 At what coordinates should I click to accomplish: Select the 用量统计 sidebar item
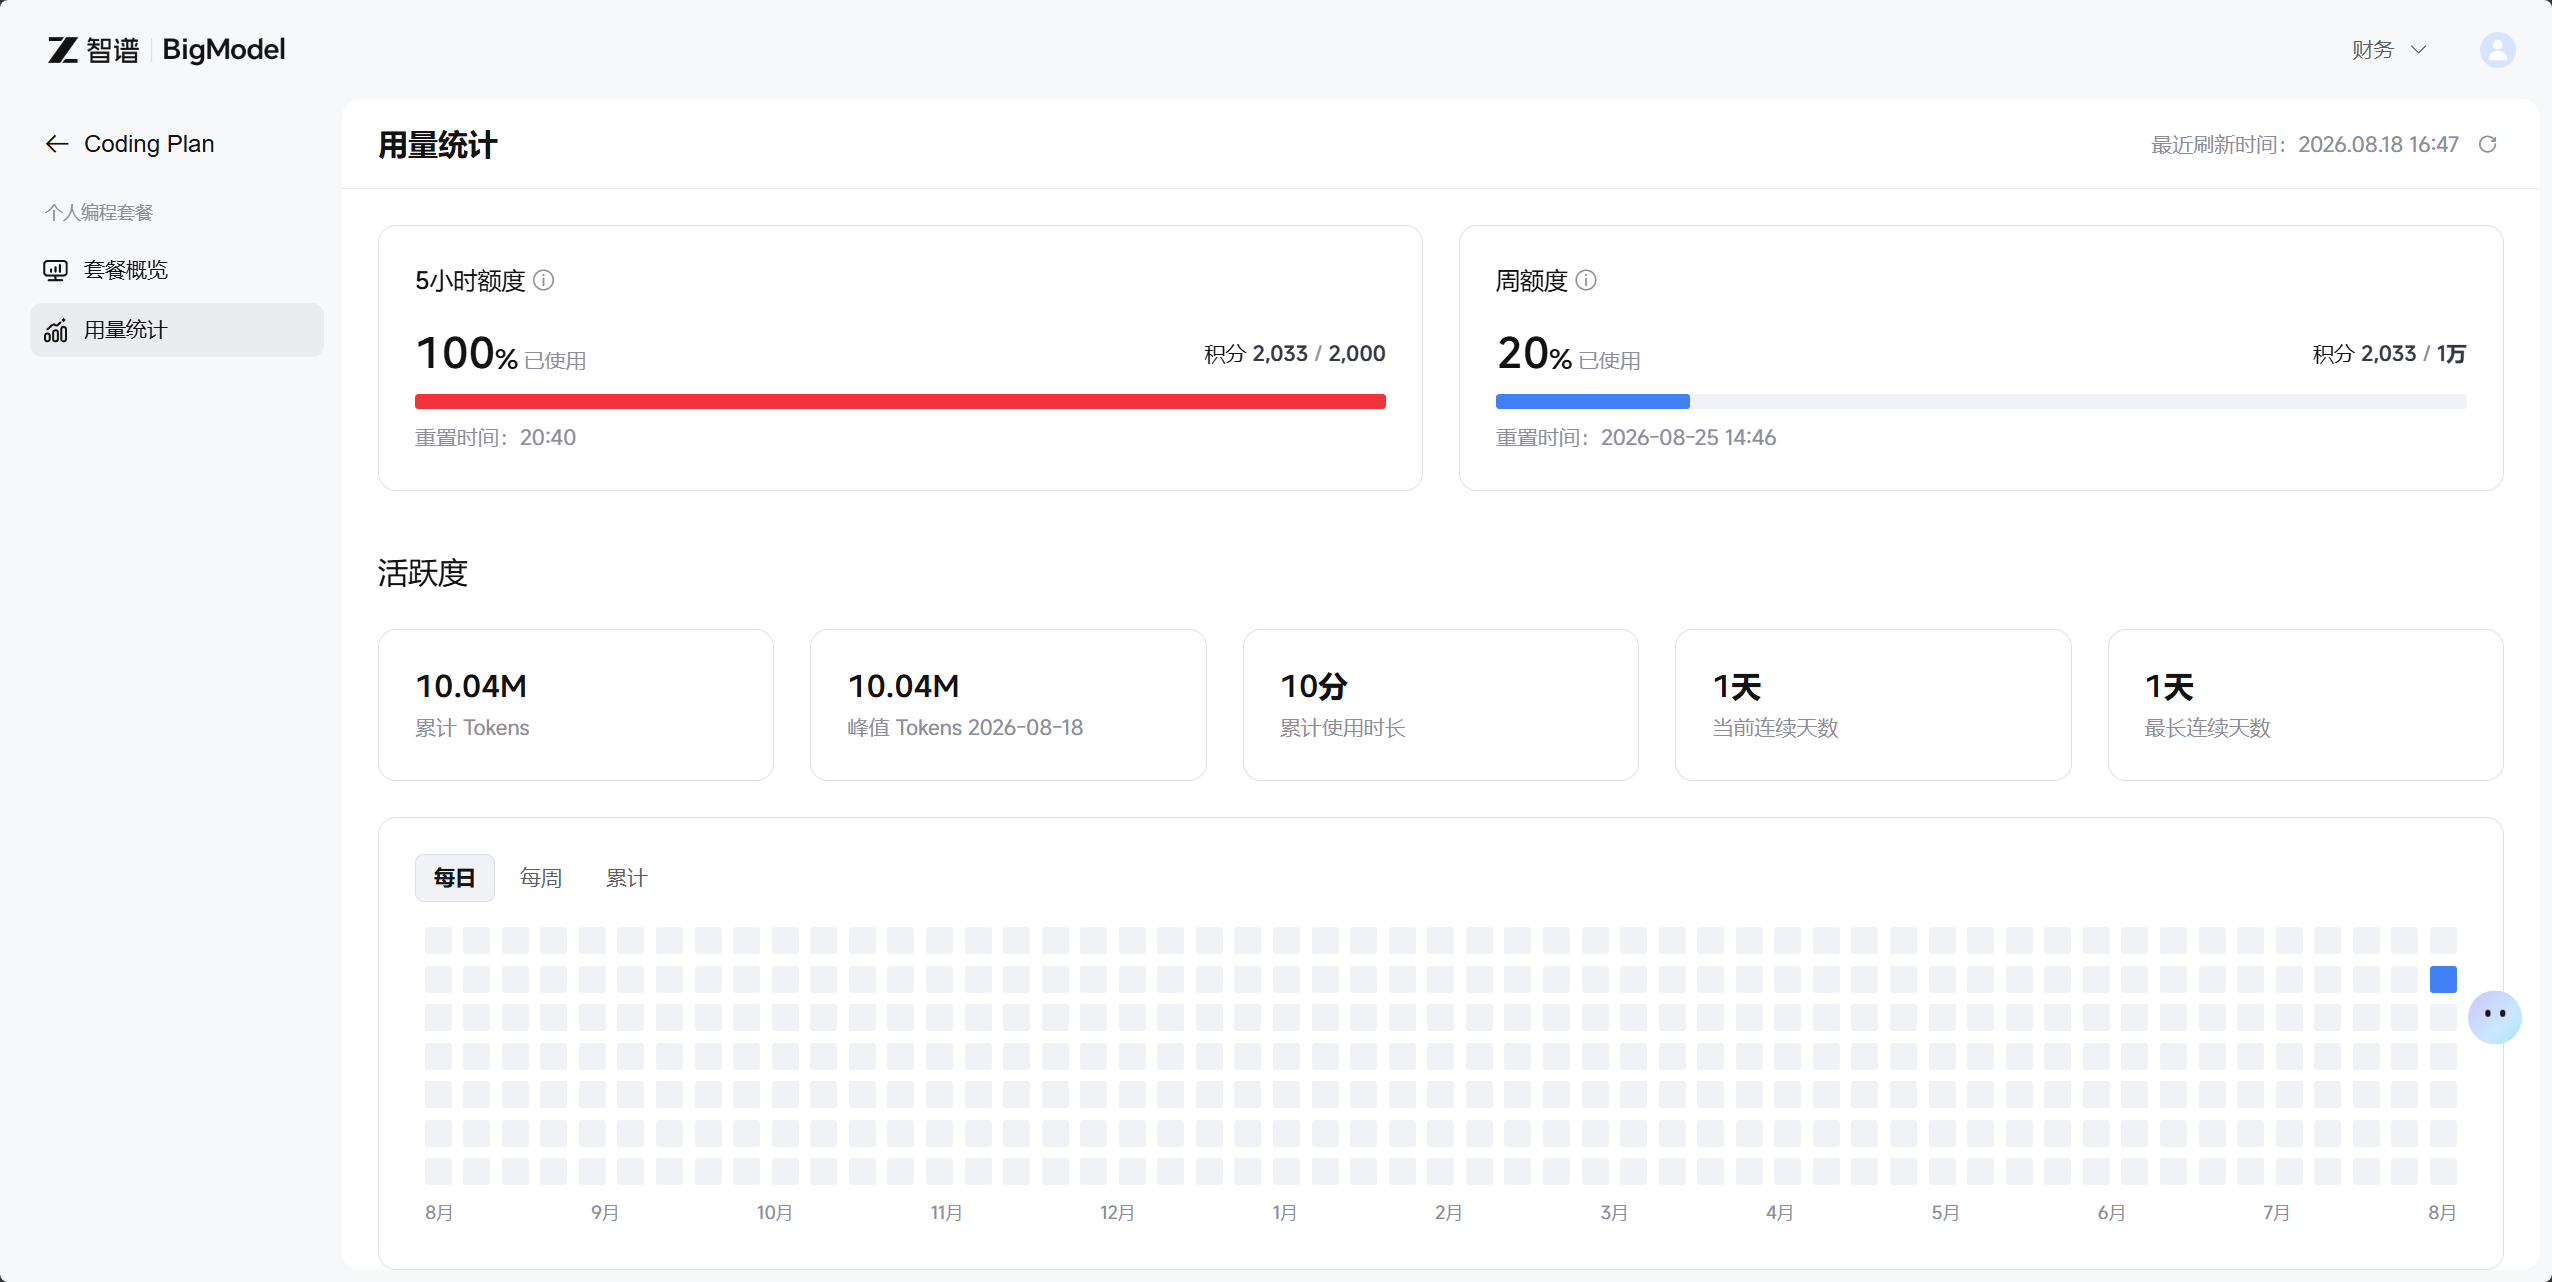[177, 330]
